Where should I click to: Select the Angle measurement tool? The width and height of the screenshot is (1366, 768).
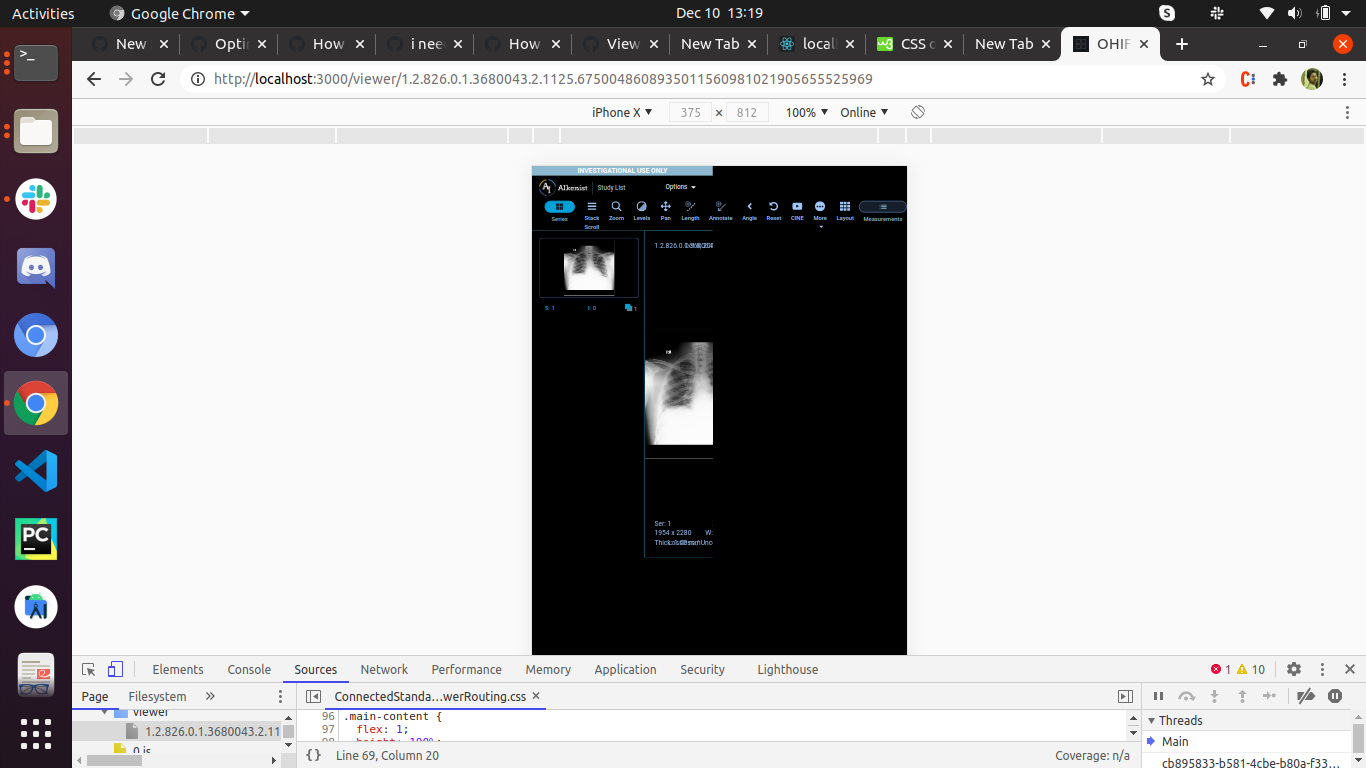point(750,209)
